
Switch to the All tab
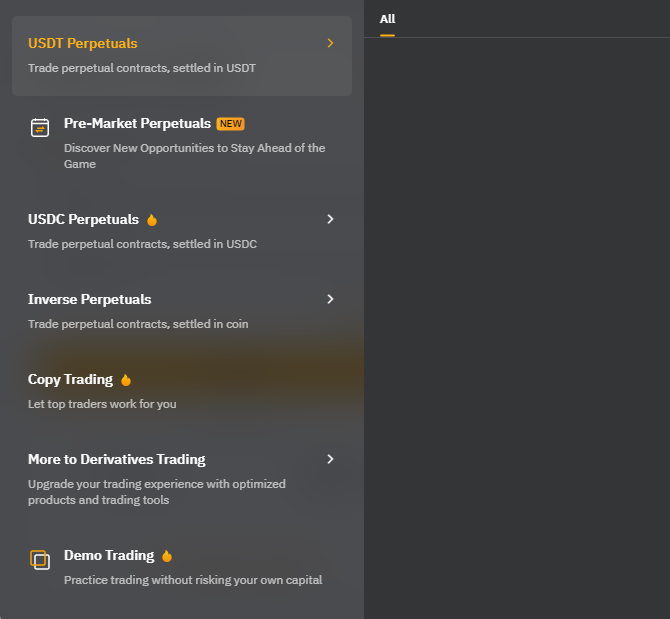(387, 19)
